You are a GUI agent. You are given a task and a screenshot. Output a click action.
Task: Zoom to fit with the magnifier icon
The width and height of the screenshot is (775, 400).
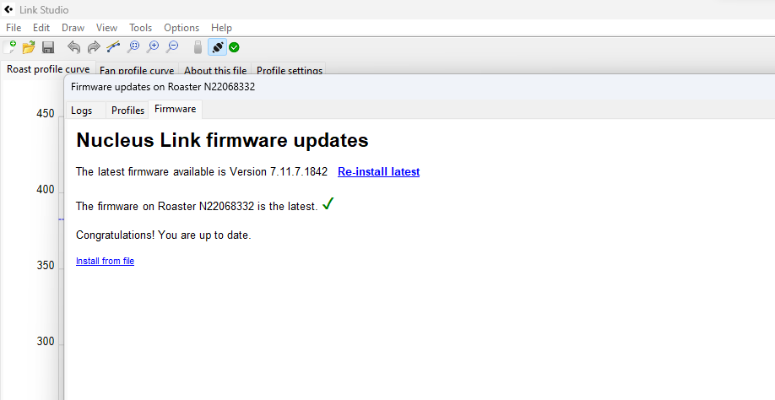(x=133, y=47)
